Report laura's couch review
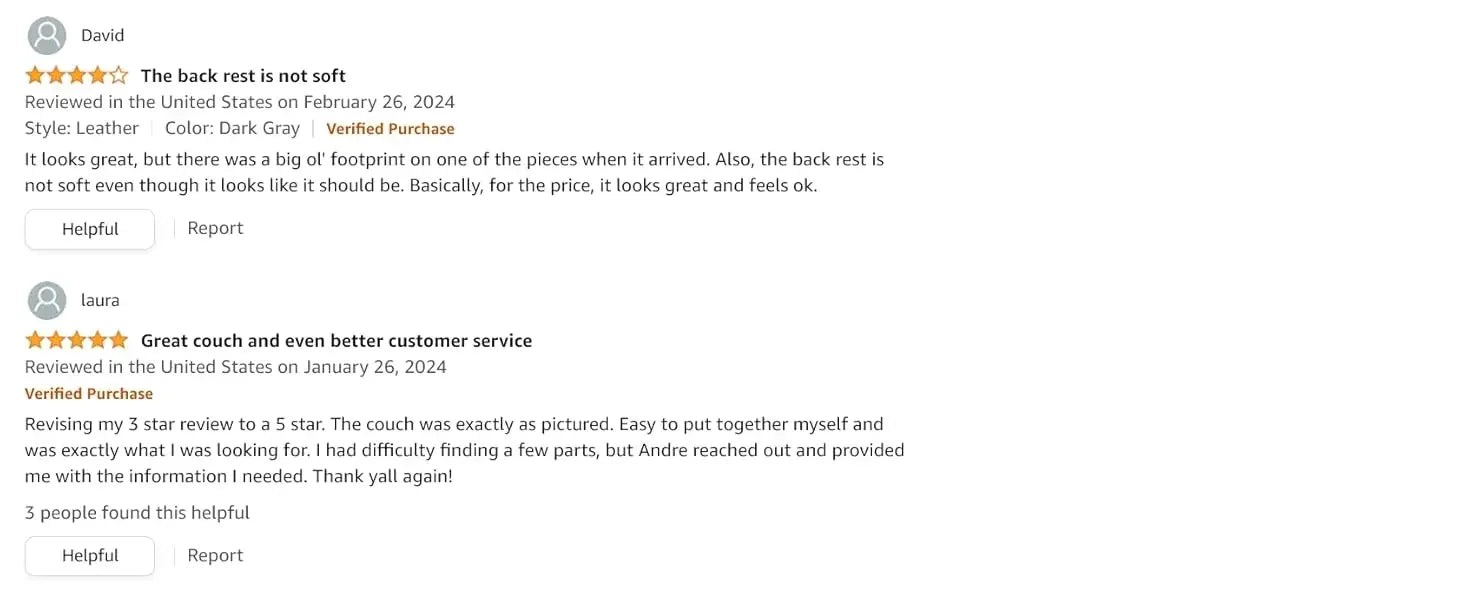 [215, 555]
